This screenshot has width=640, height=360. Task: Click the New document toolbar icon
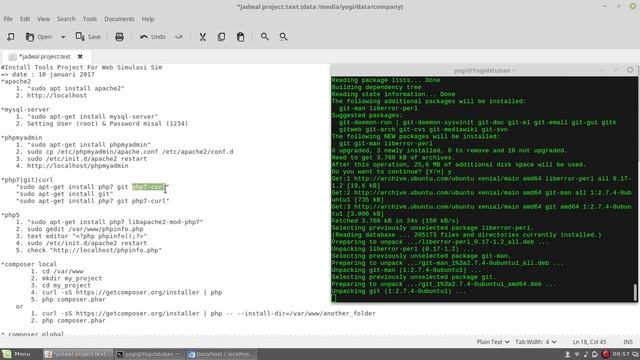11,37
